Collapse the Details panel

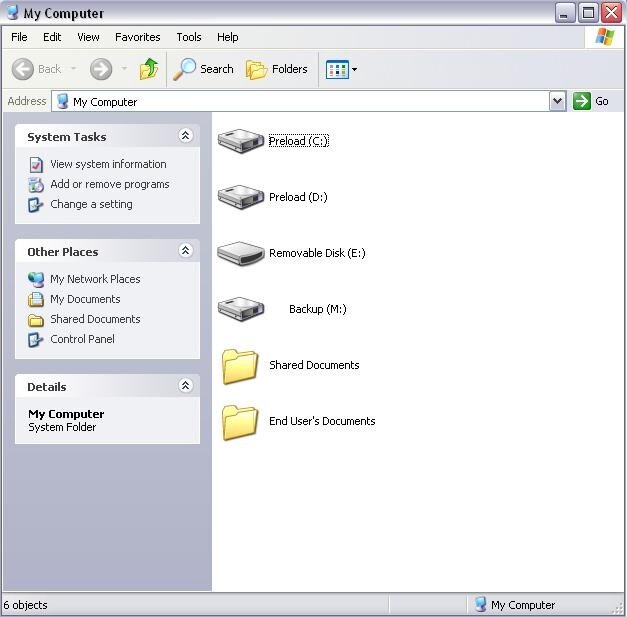[185, 386]
